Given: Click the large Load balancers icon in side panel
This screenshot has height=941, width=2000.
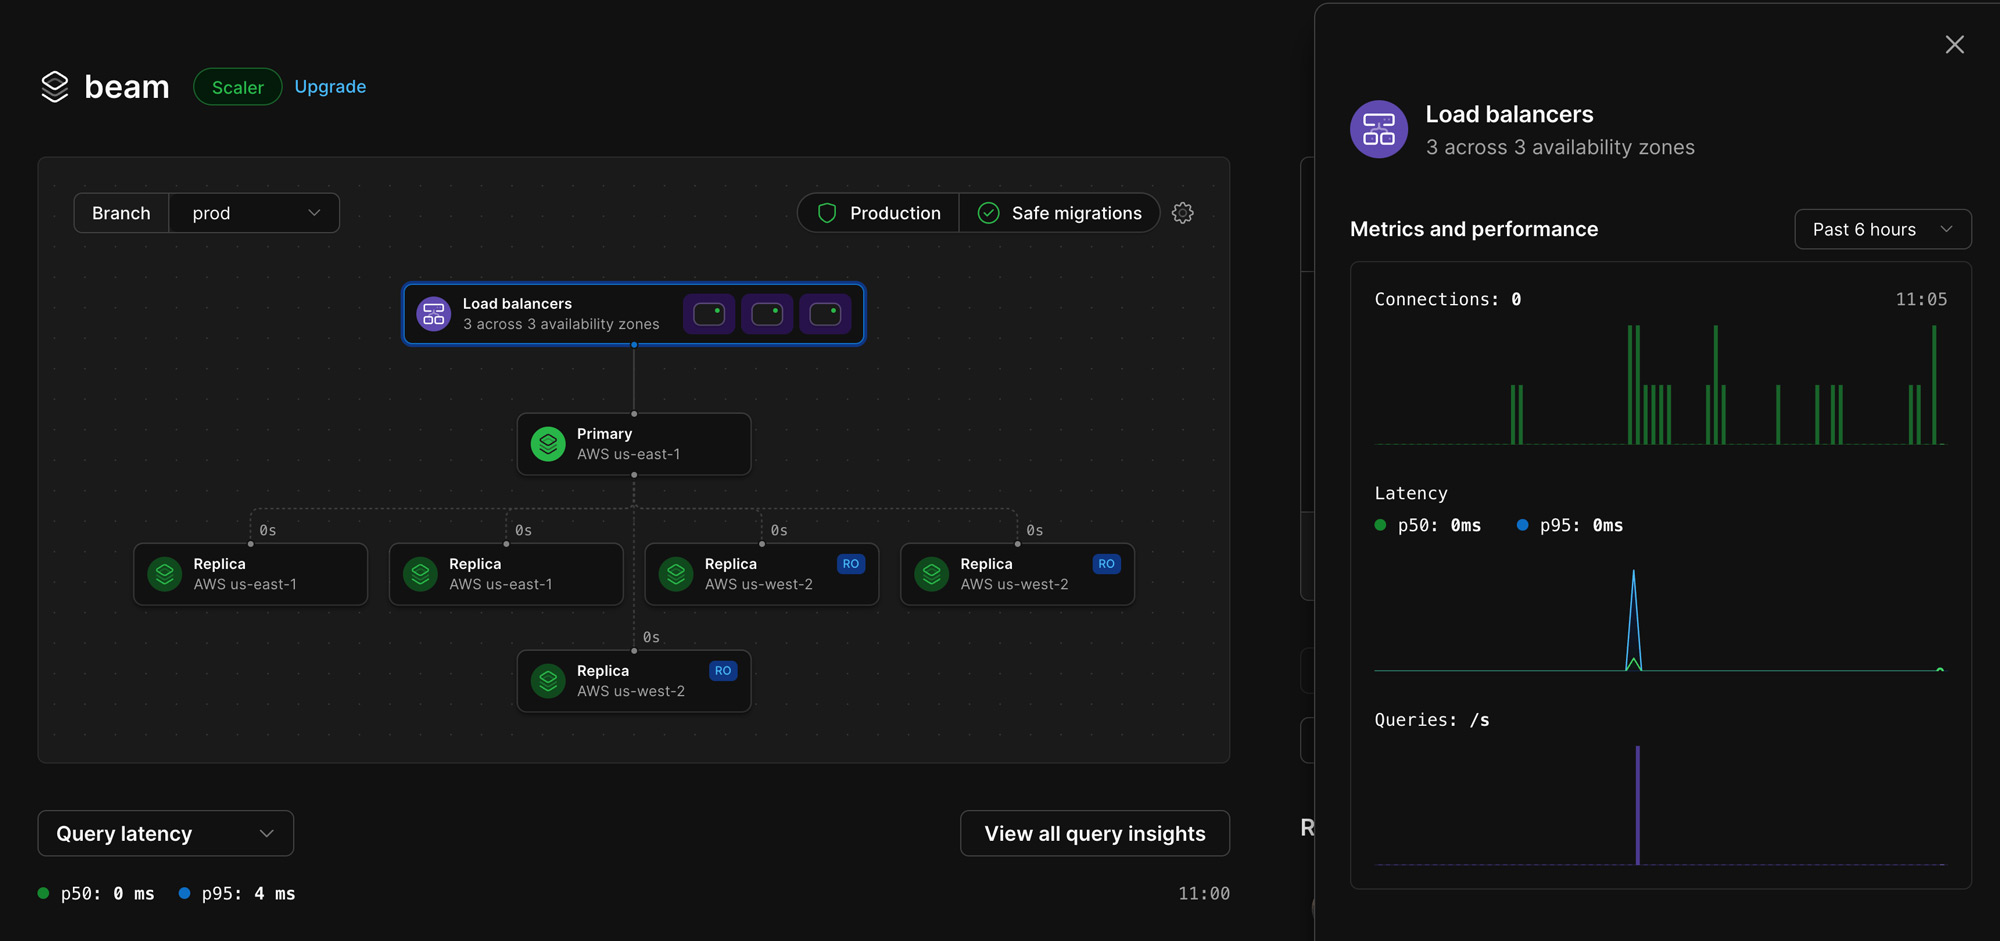Looking at the screenshot, I should coord(1379,129).
